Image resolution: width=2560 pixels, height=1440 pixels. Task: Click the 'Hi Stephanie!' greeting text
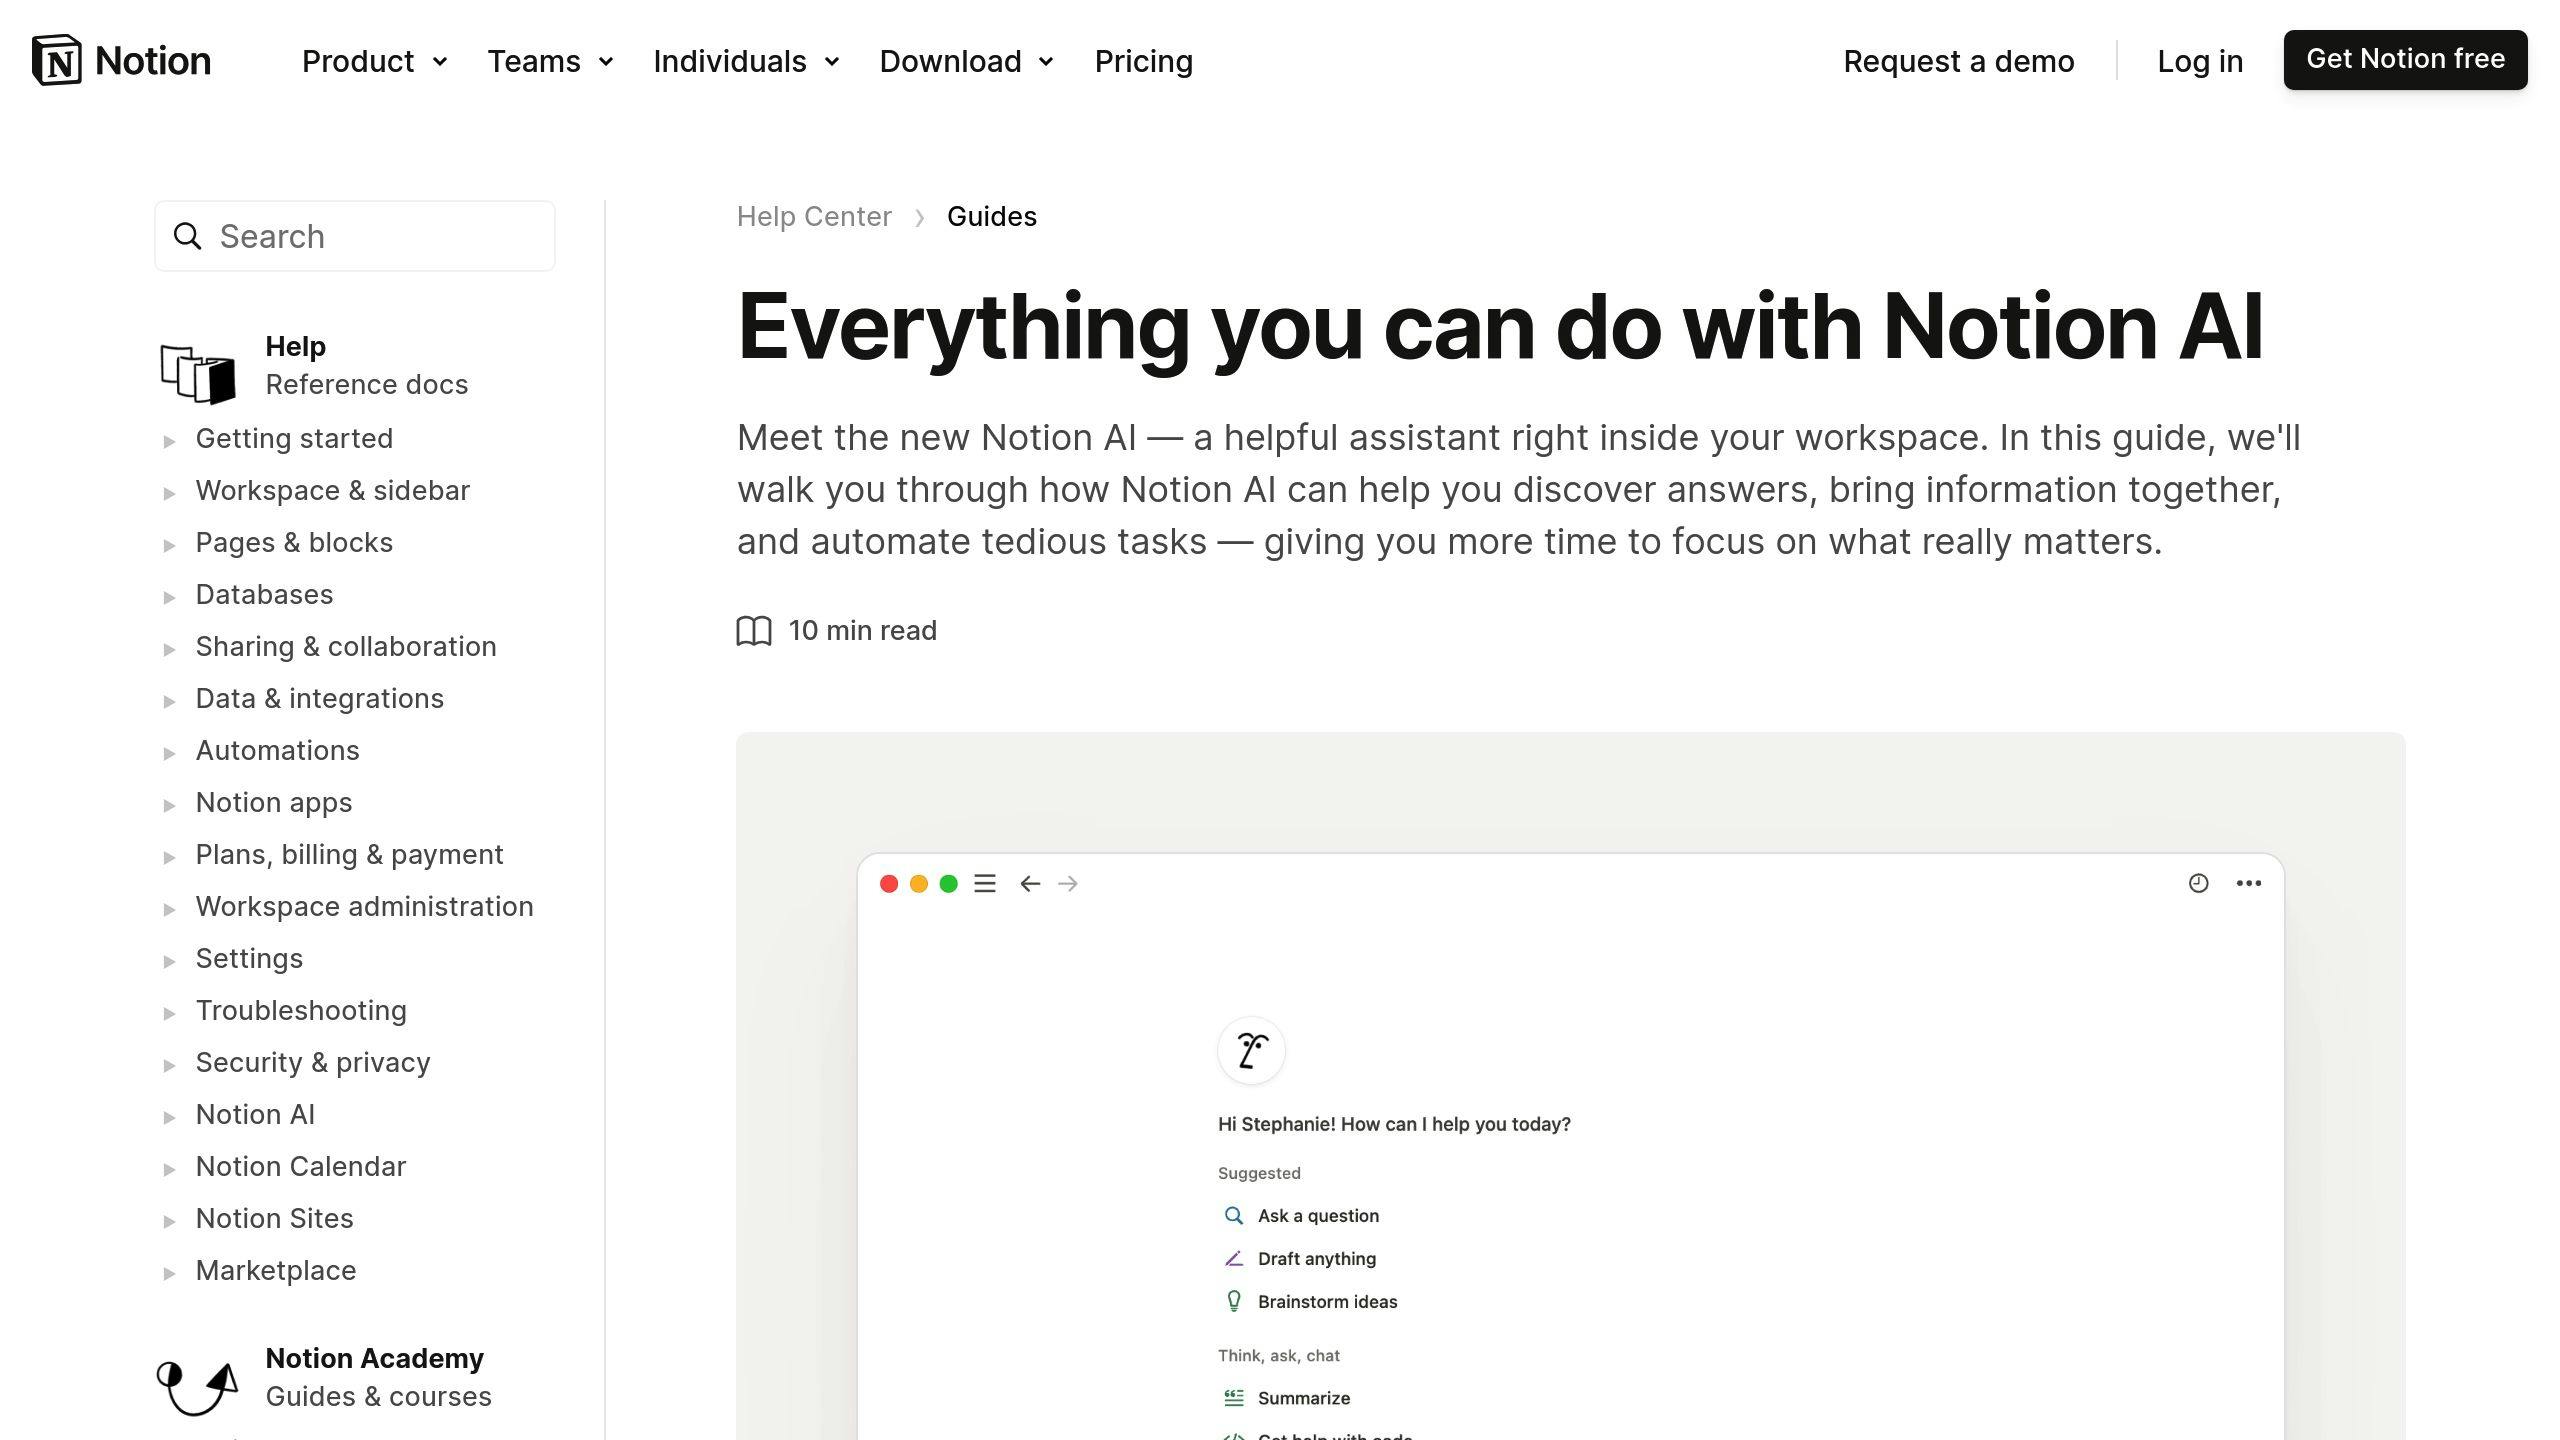[x=1394, y=1124]
